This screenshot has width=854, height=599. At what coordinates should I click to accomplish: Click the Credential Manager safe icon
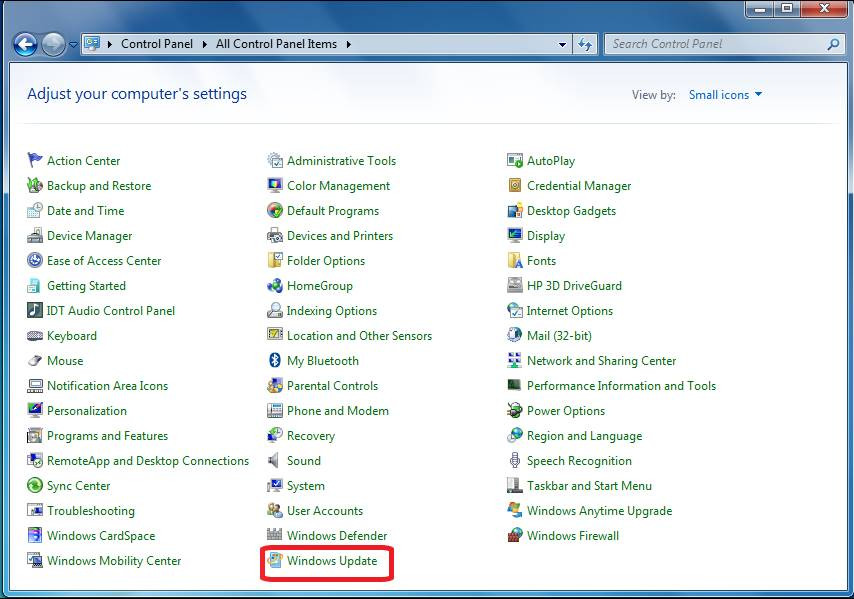click(x=515, y=185)
